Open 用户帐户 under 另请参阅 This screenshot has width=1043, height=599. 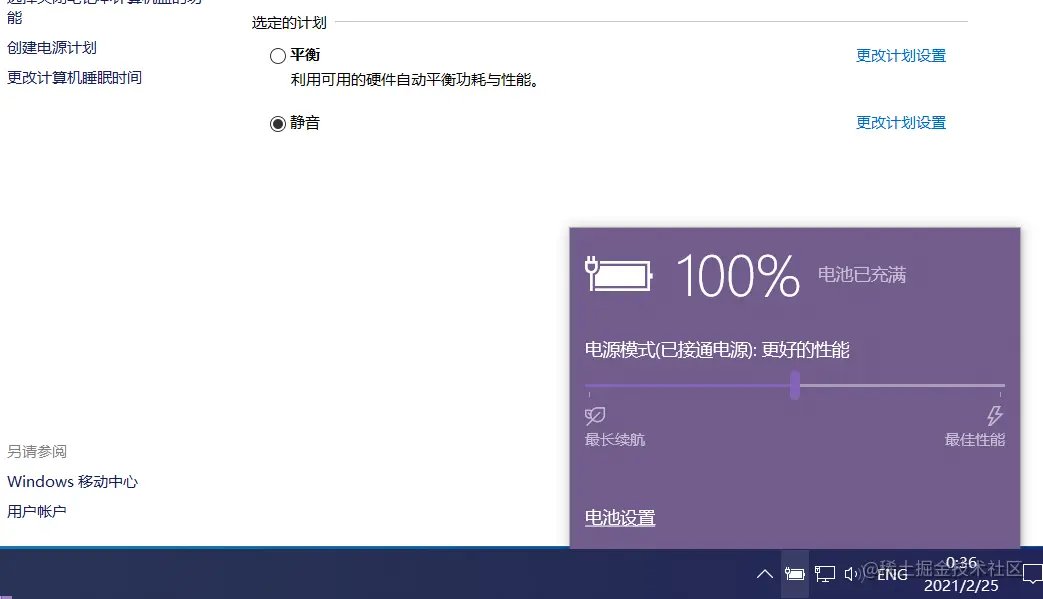(36, 510)
